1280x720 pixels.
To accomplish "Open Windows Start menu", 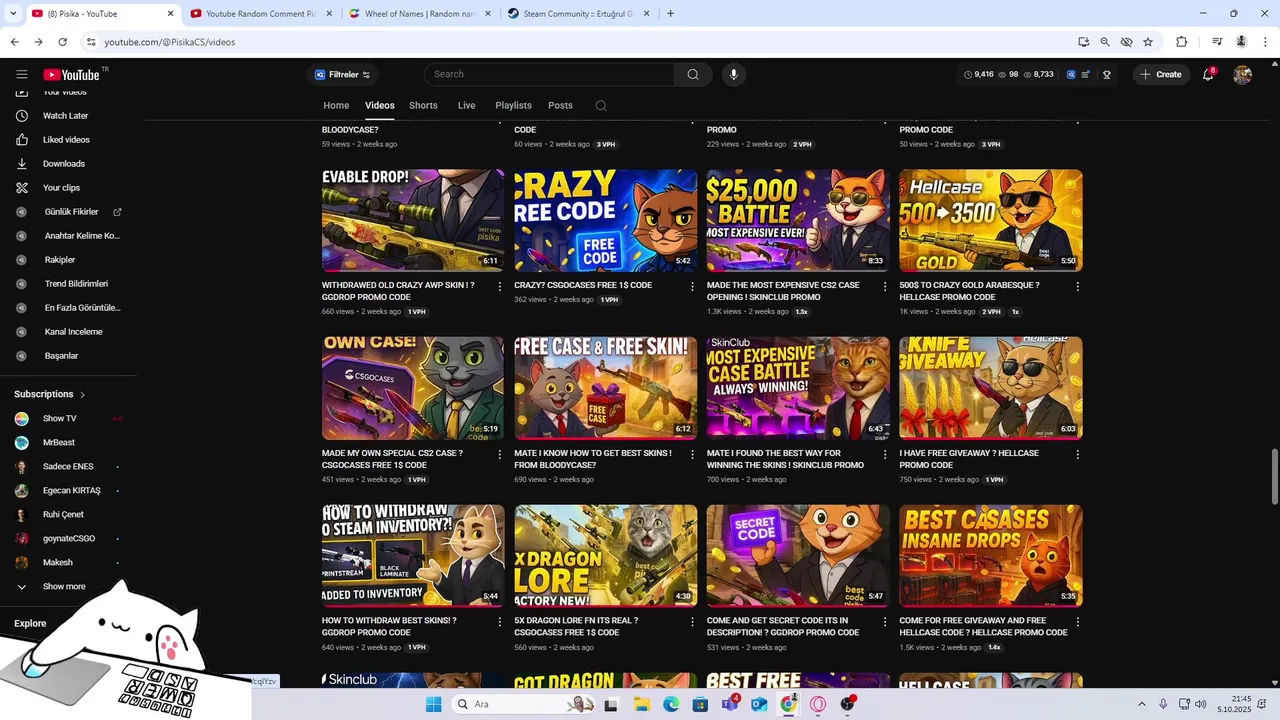I will click(x=433, y=704).
